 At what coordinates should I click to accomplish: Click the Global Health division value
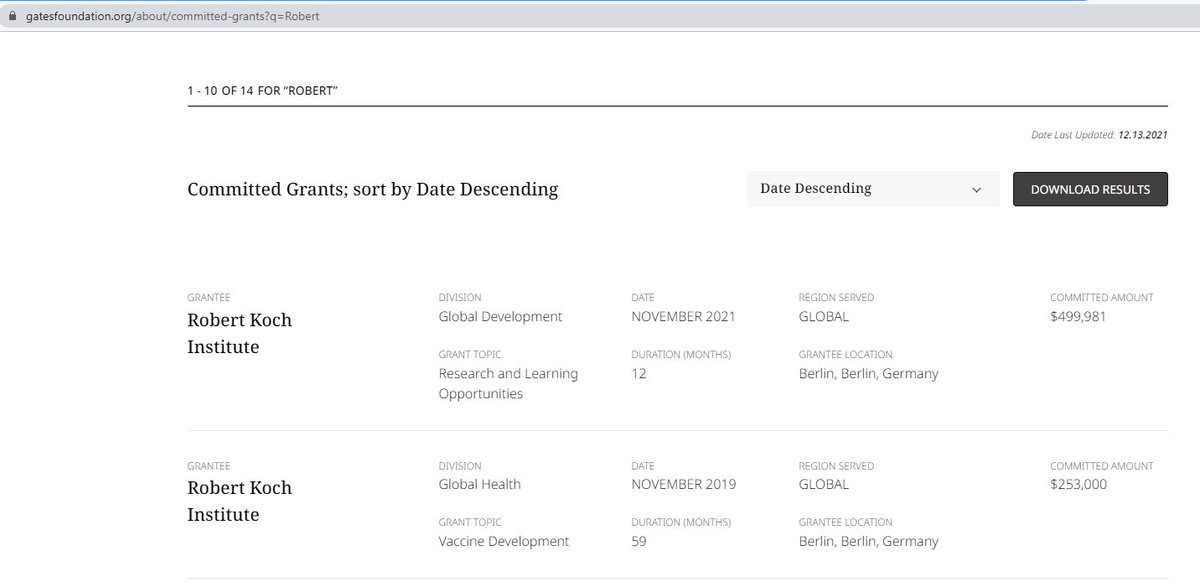click(x=480, y=484)
